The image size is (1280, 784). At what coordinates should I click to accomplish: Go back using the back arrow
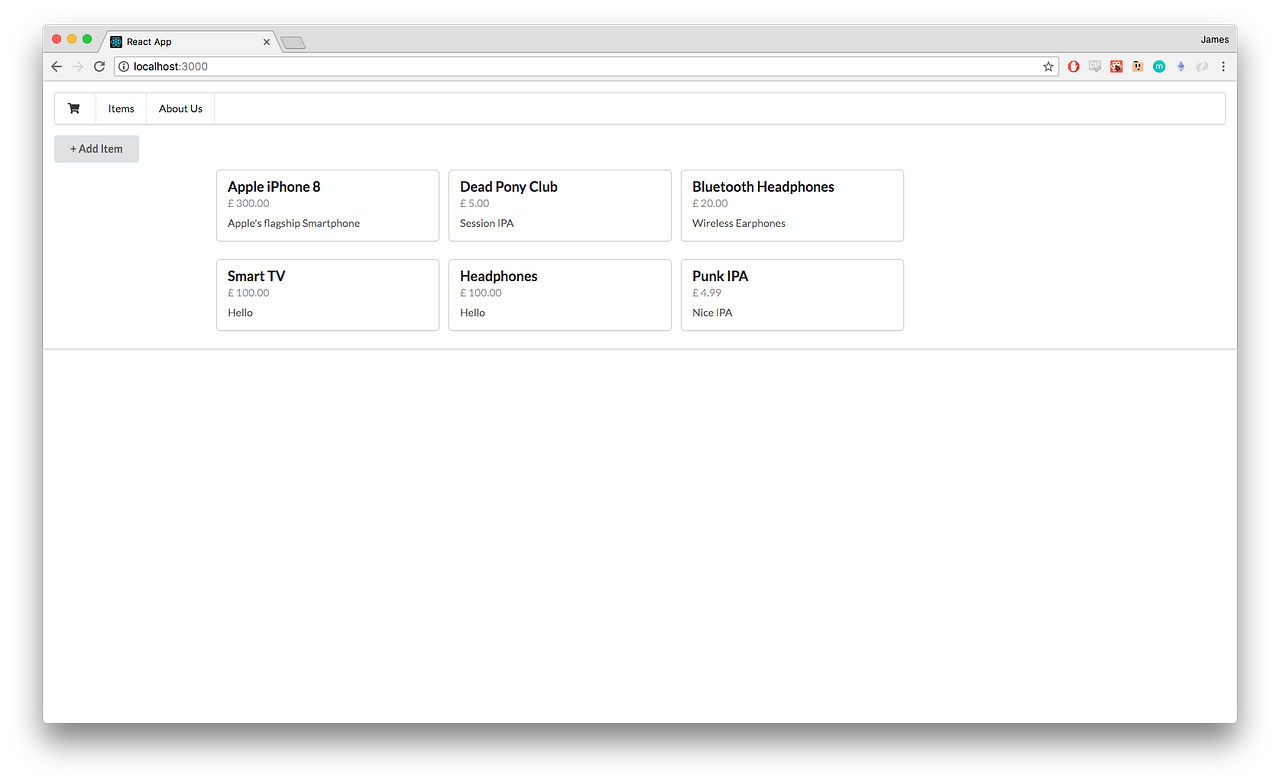pos(56,66)
